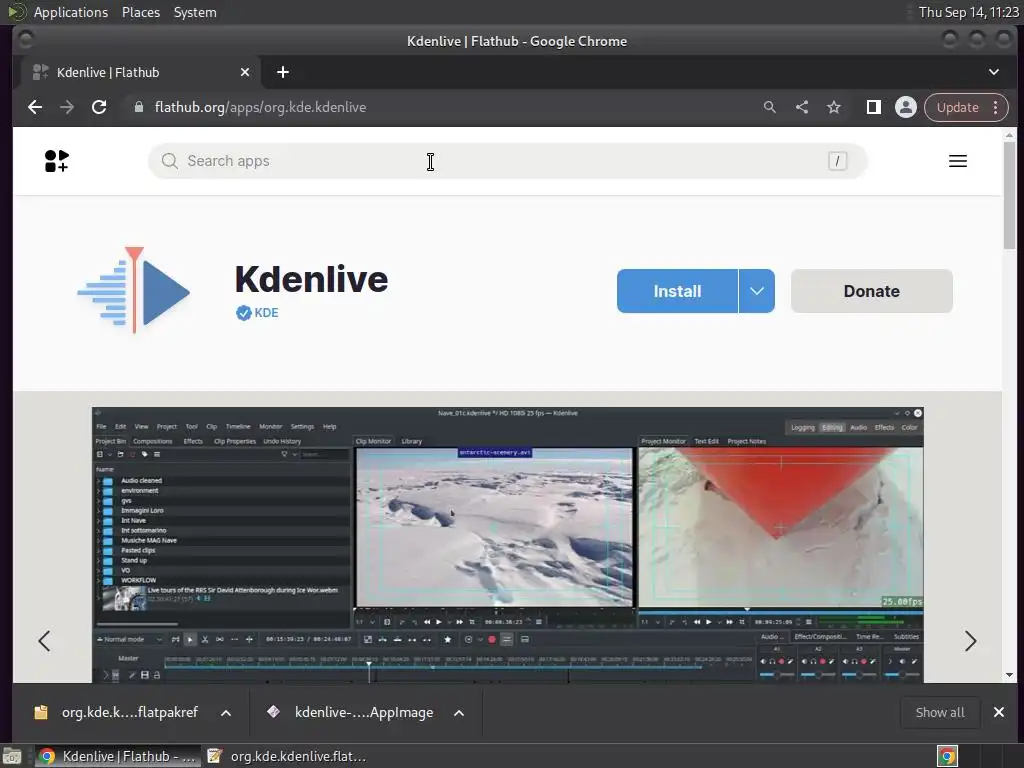The image size is (1024, 768).
Task: Click the KDE verified badge icon
Action: [x=244, y=313]
